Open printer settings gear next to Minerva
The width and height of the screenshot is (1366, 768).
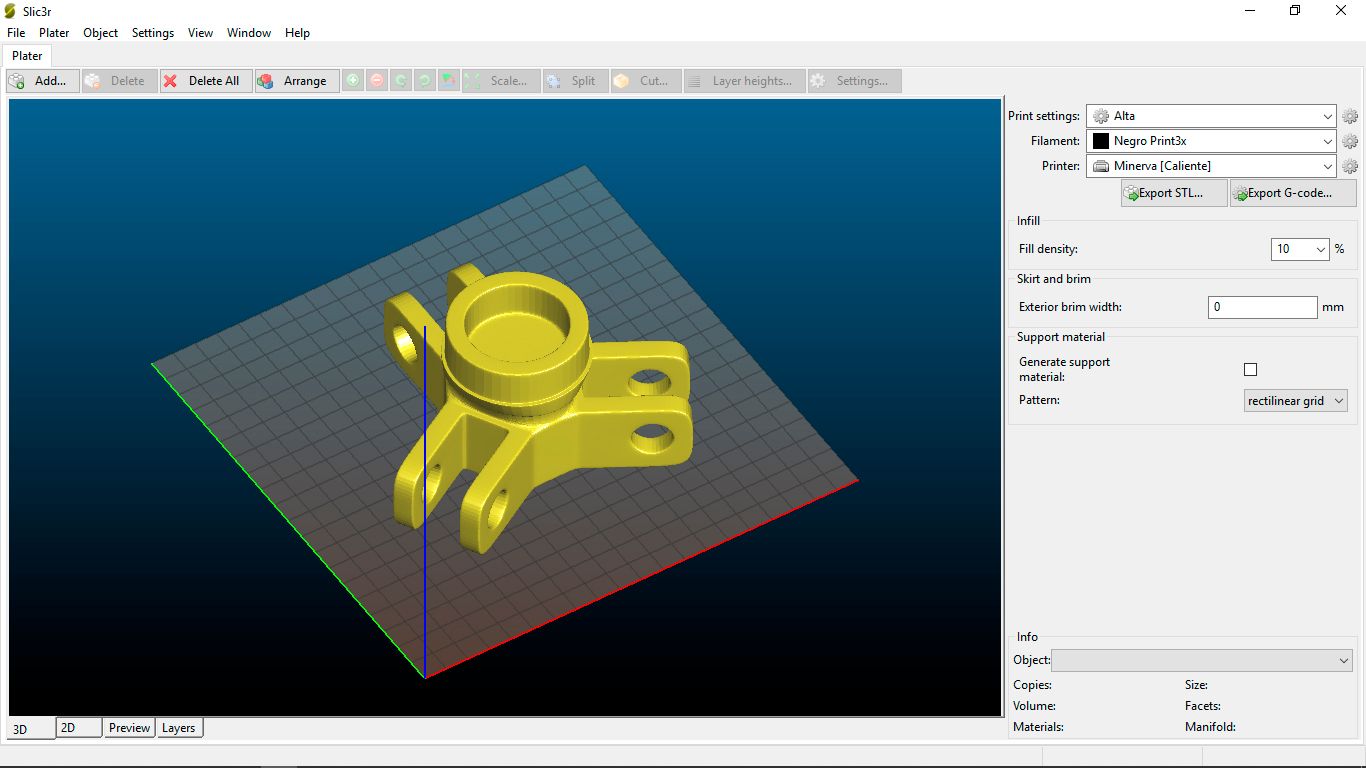tap(1350, 166)
